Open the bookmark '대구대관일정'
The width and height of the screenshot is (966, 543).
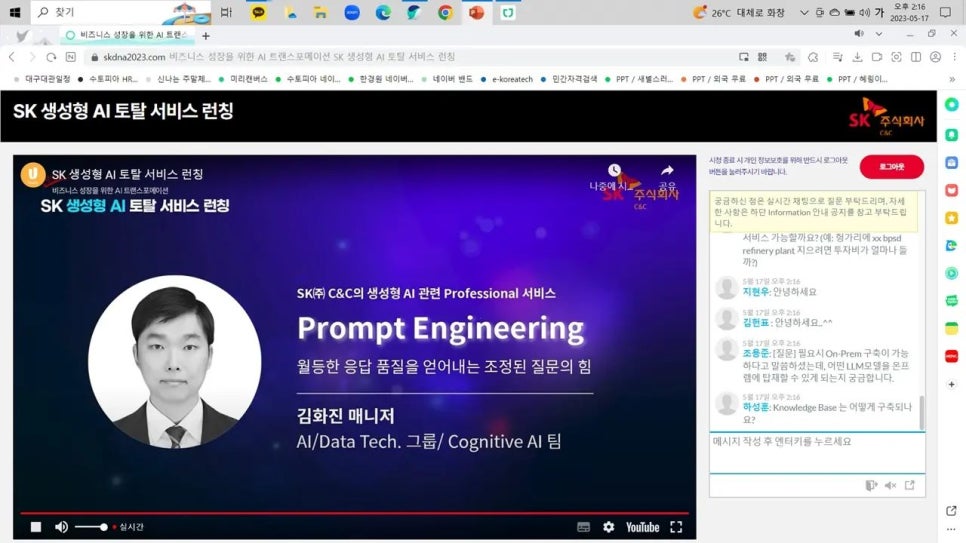click(x=43, y=79)
